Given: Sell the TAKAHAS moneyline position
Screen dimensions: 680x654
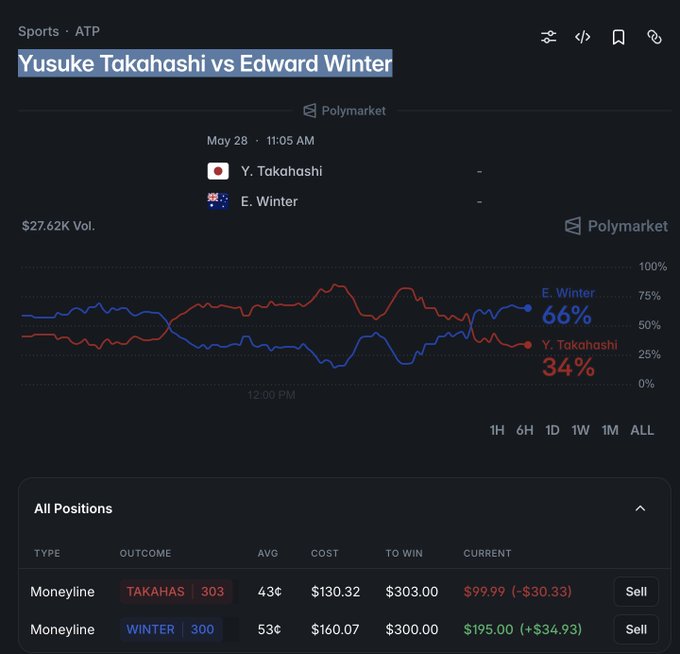Looking at the screenshot, I should tap(636, 592).
